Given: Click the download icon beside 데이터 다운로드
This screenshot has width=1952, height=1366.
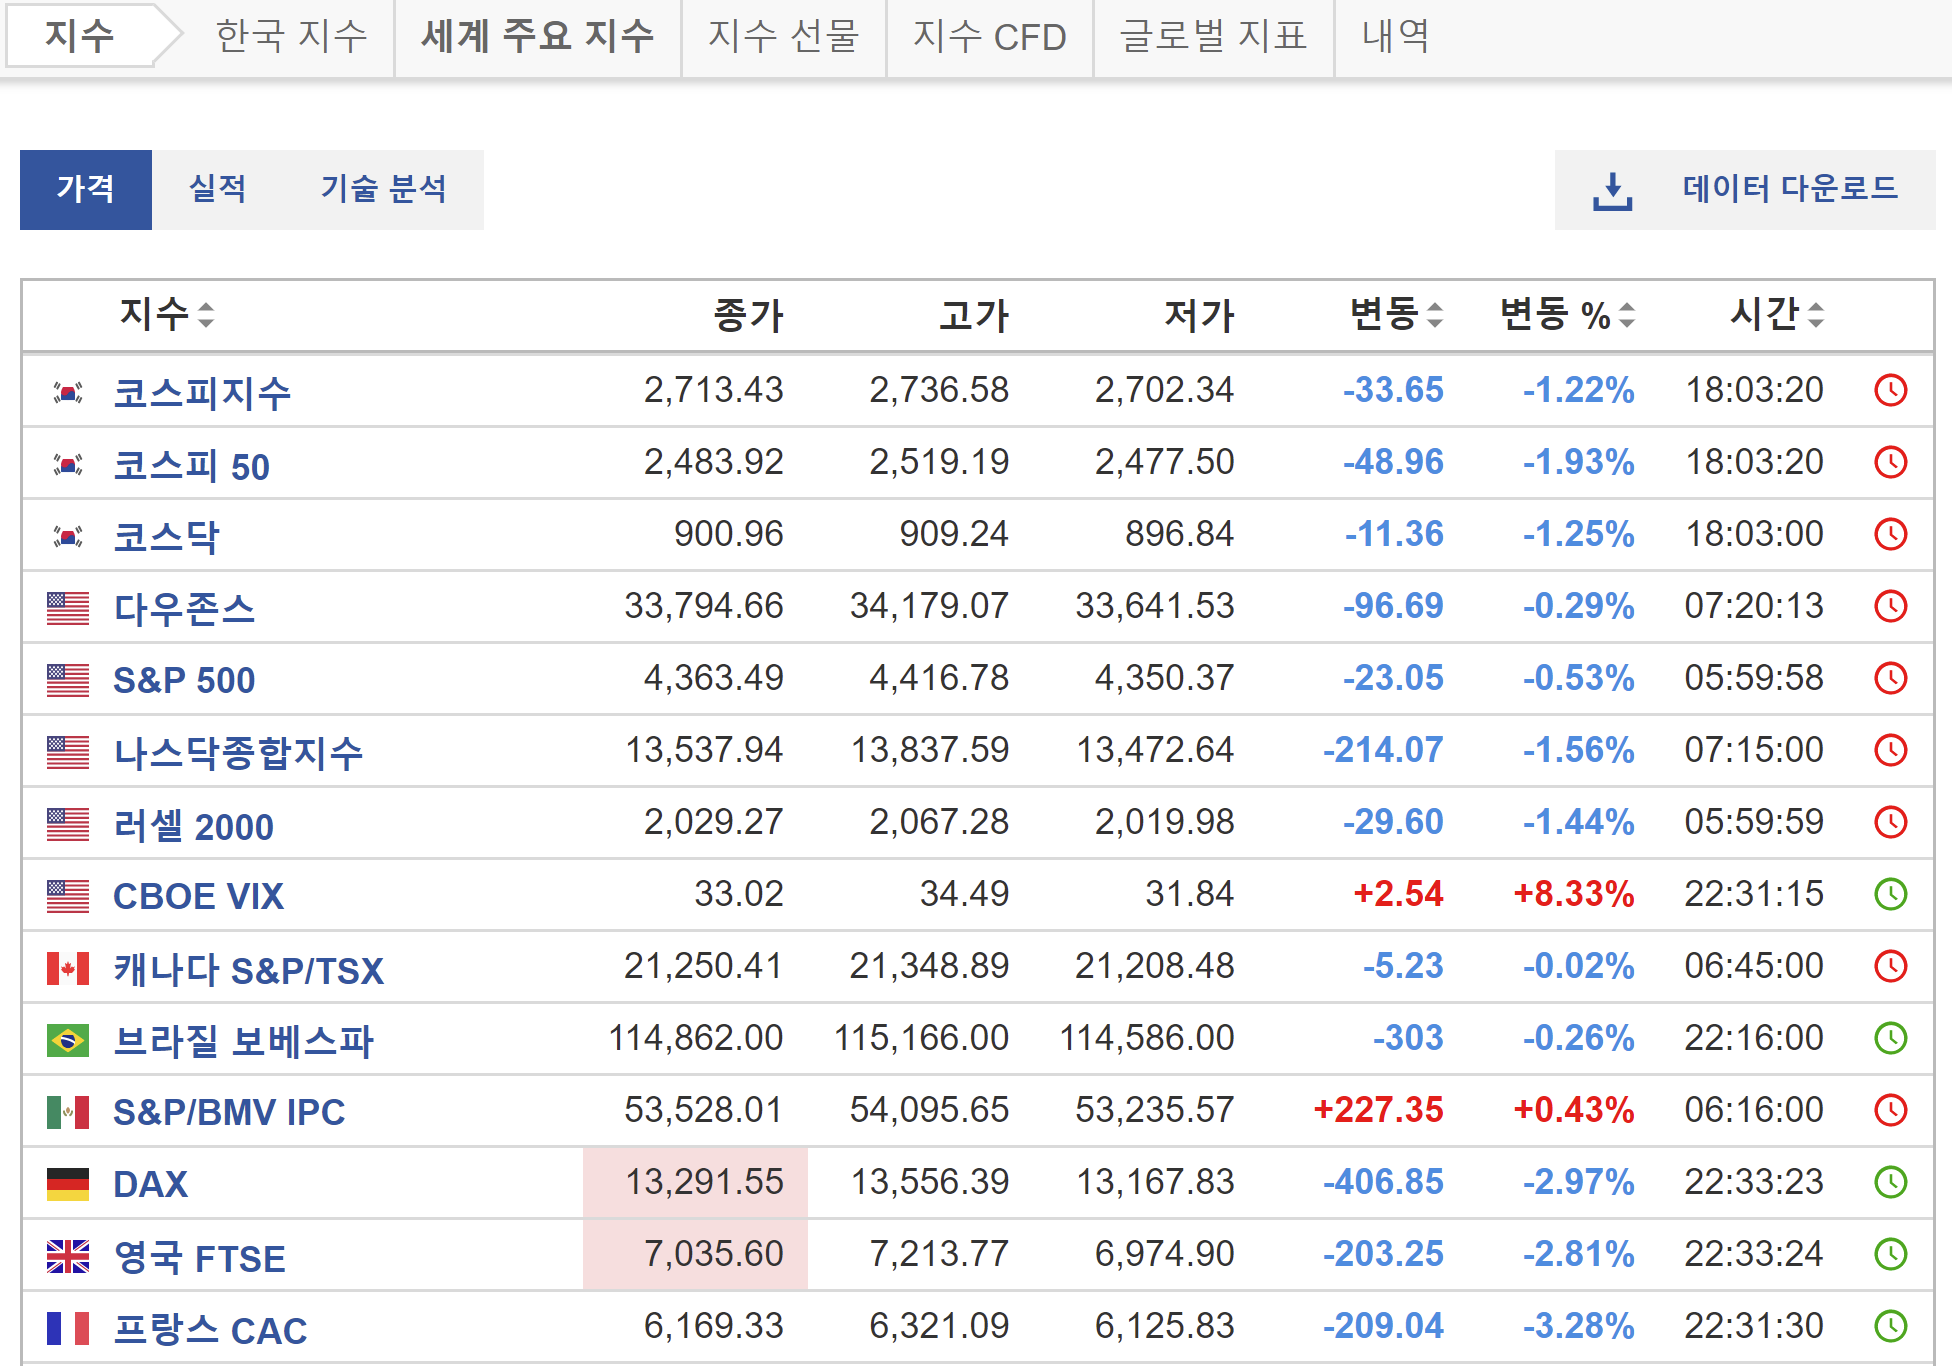Looking at the screenshot, I should click(1612, 190).
